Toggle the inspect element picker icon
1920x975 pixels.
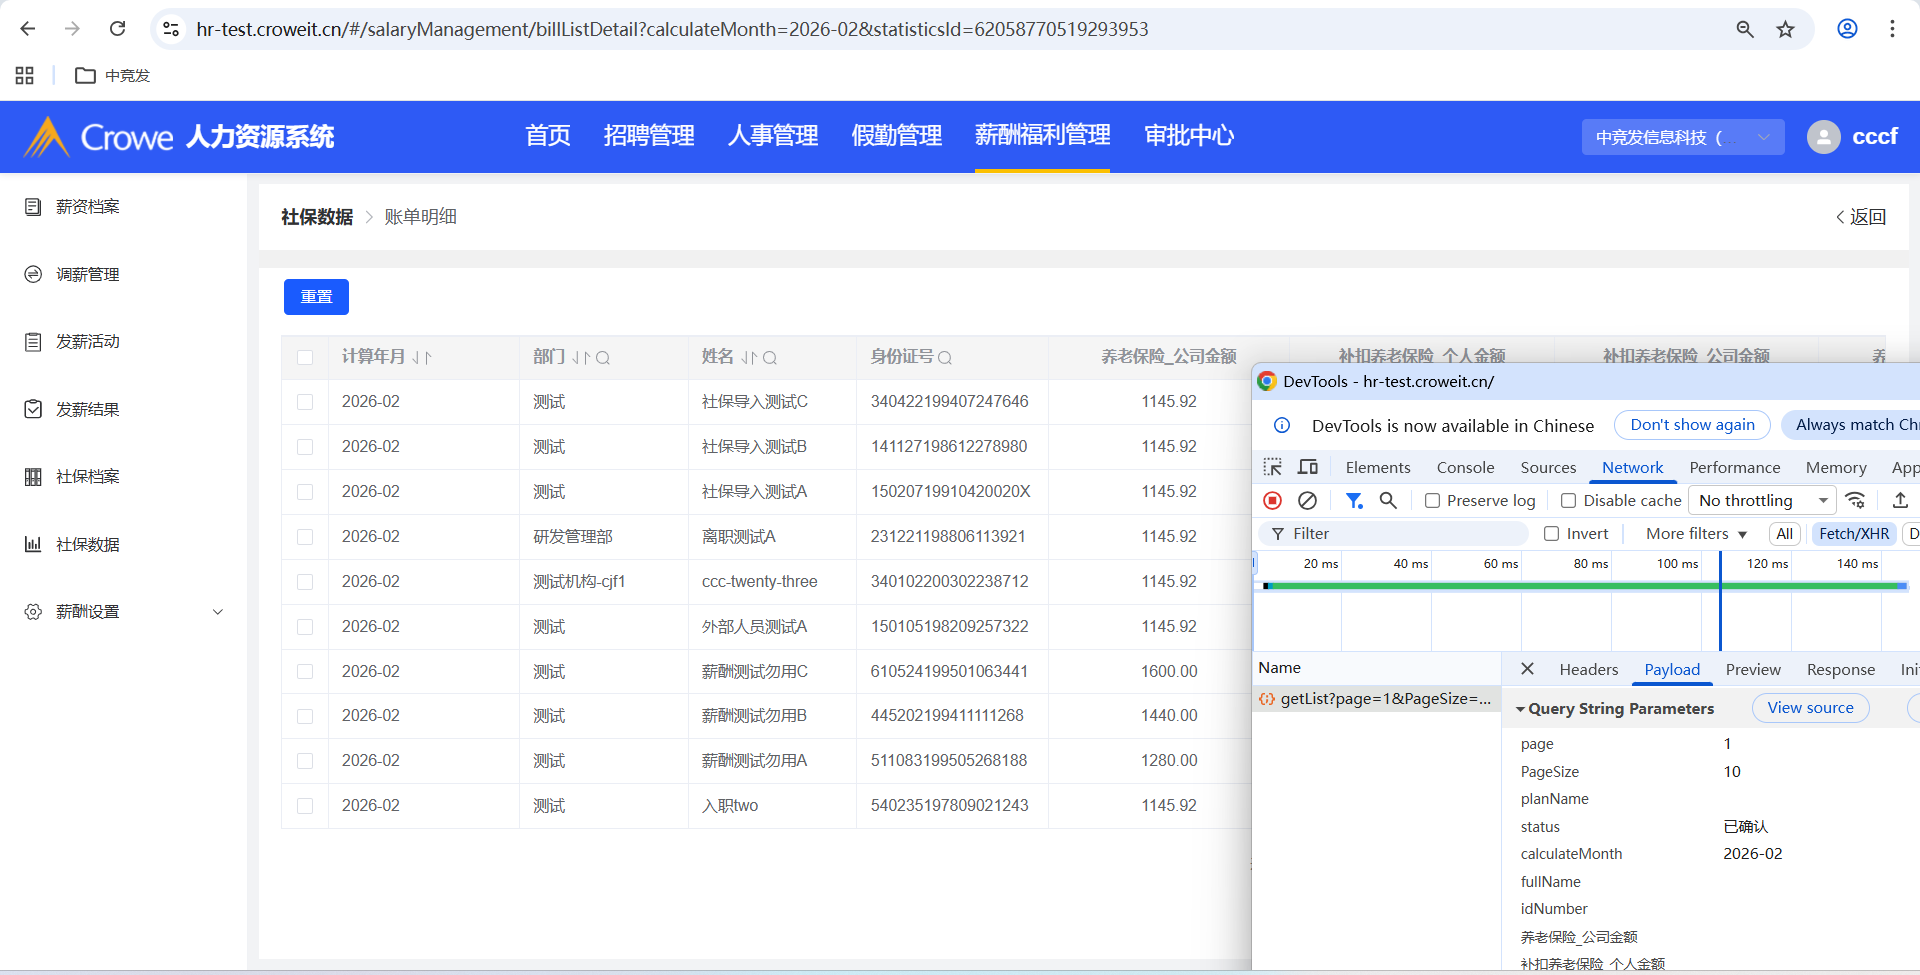pyautogui.click(x=1272, y=467)
